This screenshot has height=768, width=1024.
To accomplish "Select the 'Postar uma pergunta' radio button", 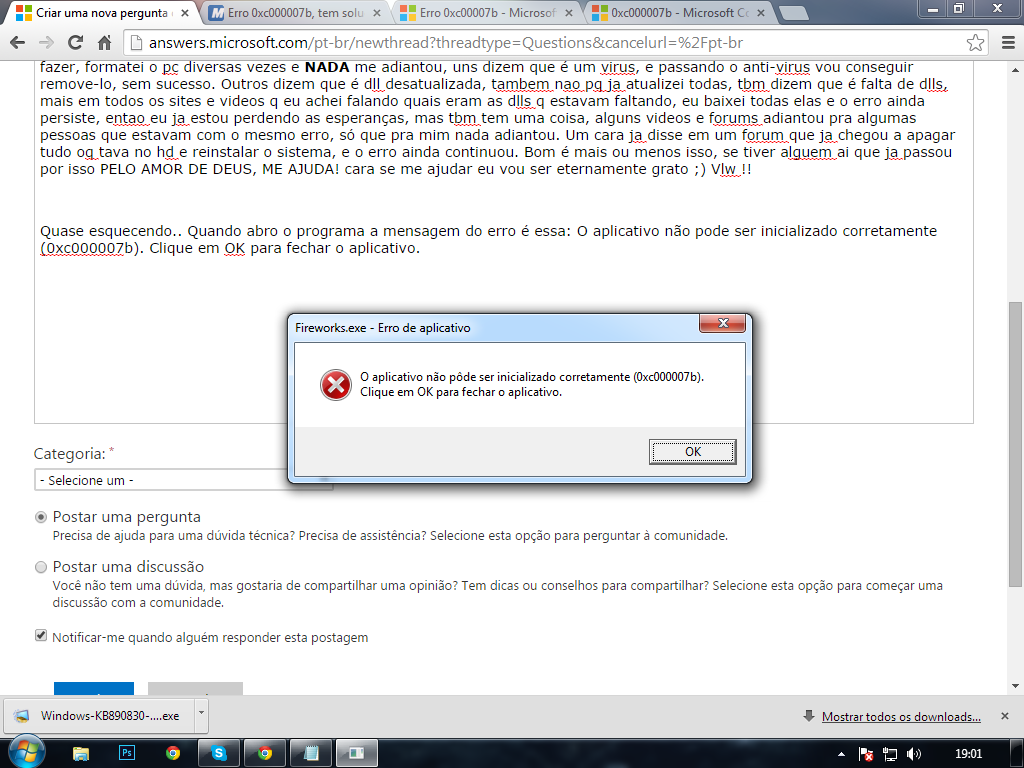I will (x=41, y=517).
